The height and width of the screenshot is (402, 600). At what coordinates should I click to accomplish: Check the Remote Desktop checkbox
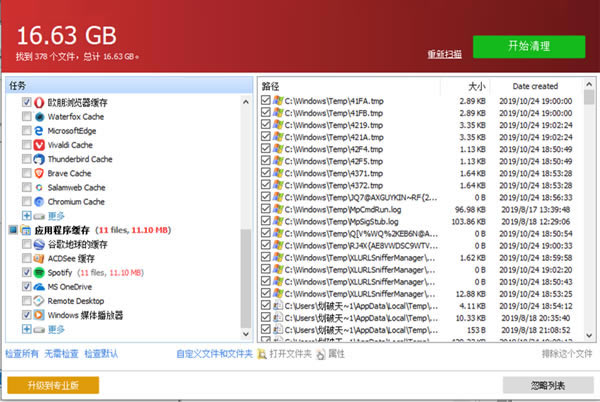coord(26,301)
